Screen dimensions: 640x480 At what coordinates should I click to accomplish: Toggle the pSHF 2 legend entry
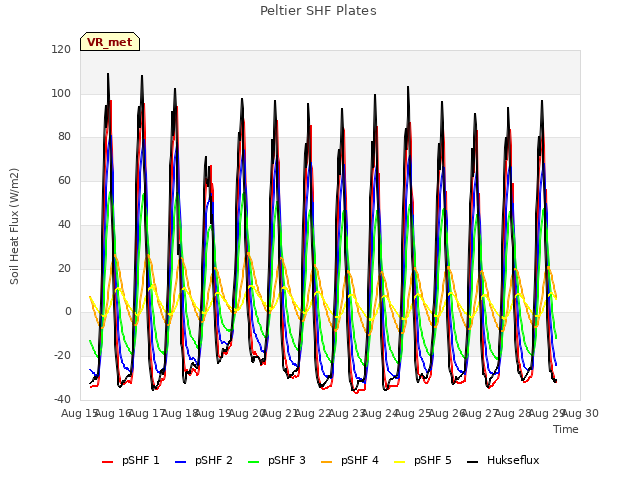204,460
